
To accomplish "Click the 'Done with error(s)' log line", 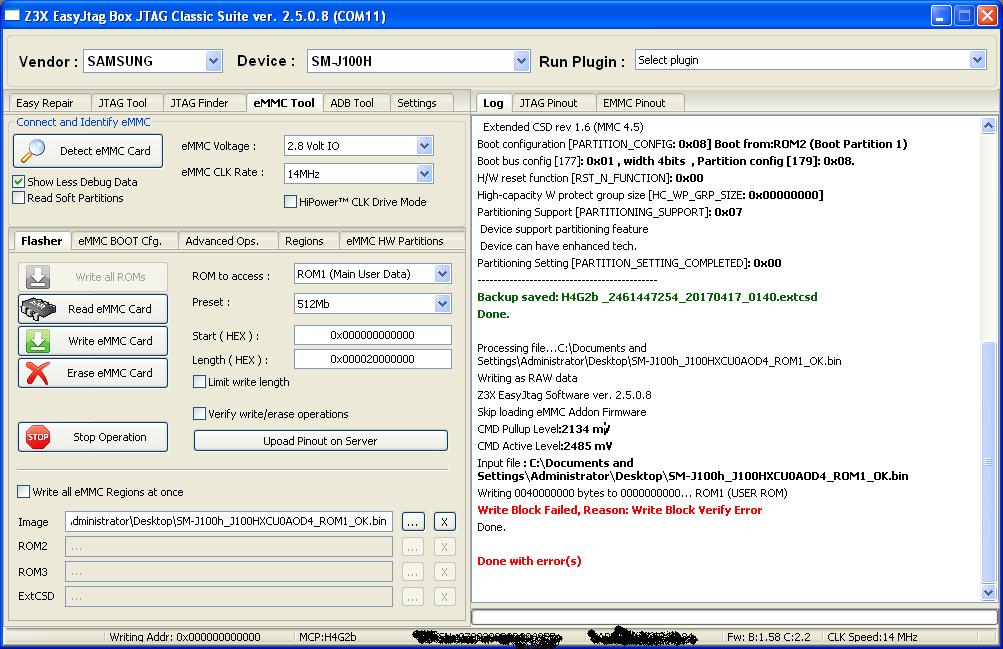I will click(x=529, y=561).
